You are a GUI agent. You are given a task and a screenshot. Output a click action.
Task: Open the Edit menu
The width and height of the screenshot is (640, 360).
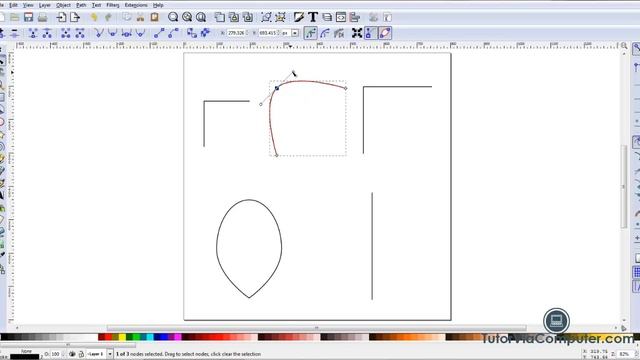pos(13,5)
